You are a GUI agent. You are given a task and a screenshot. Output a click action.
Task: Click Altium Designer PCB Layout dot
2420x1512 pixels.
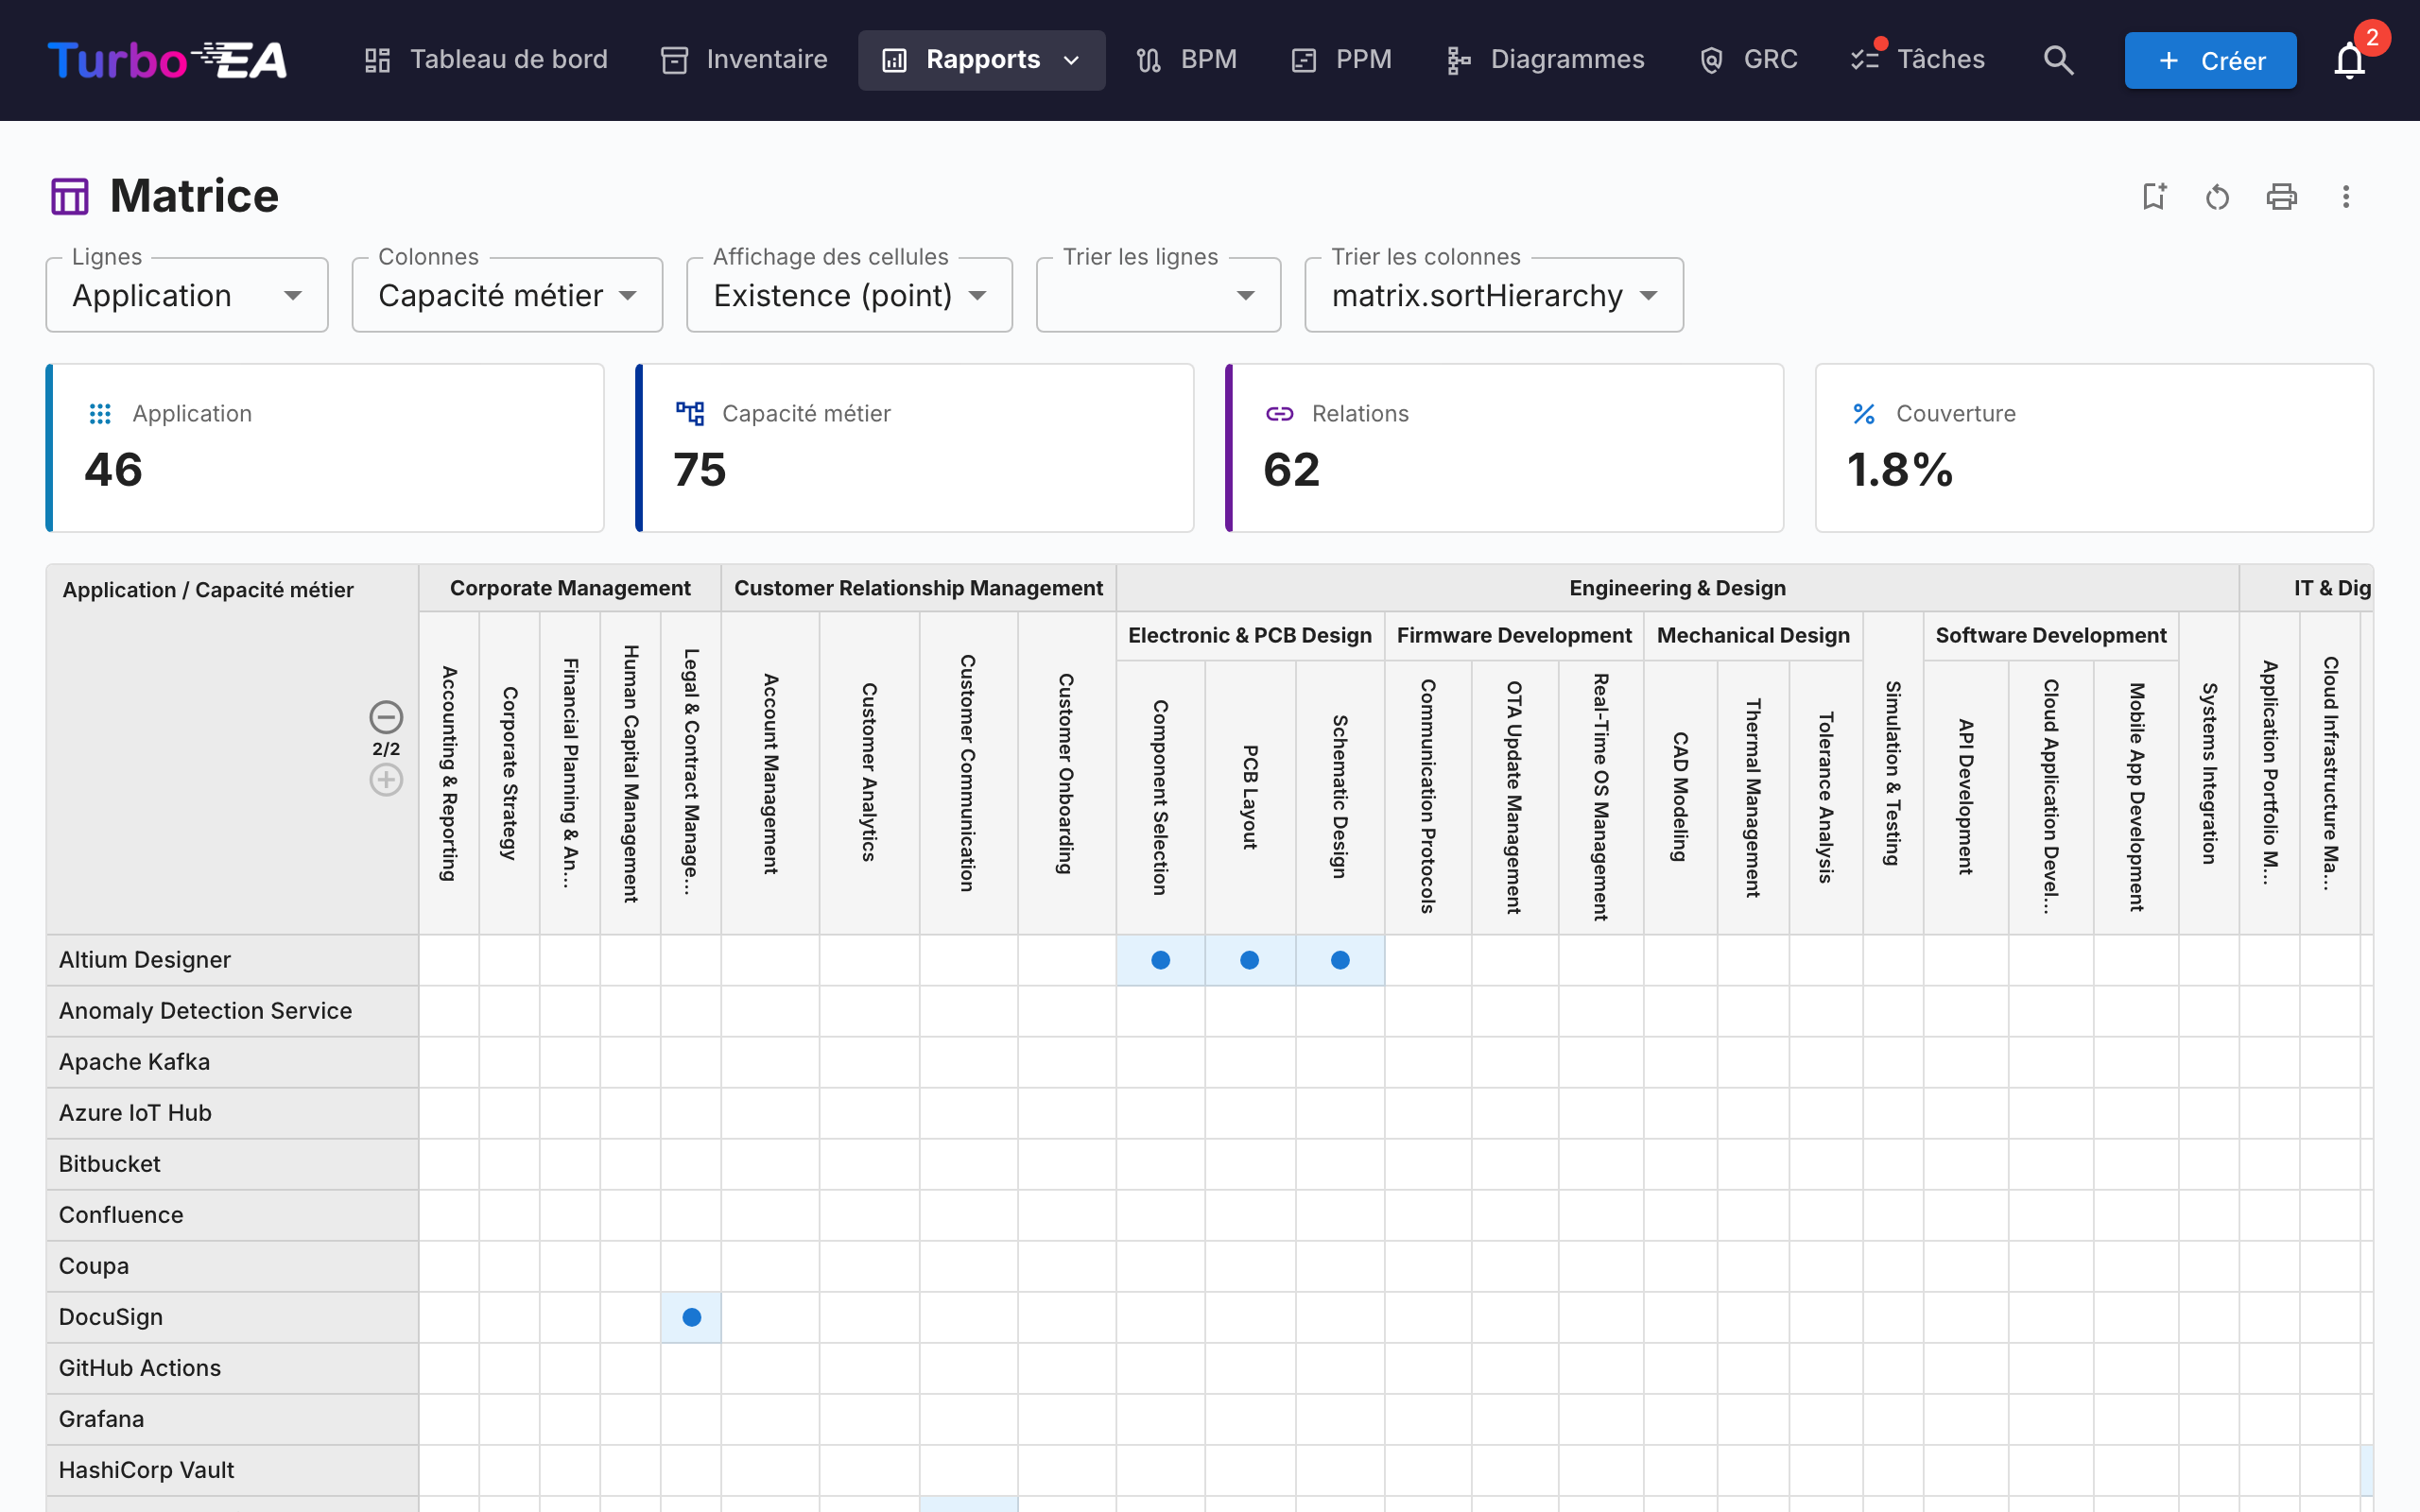(1250, 960)
